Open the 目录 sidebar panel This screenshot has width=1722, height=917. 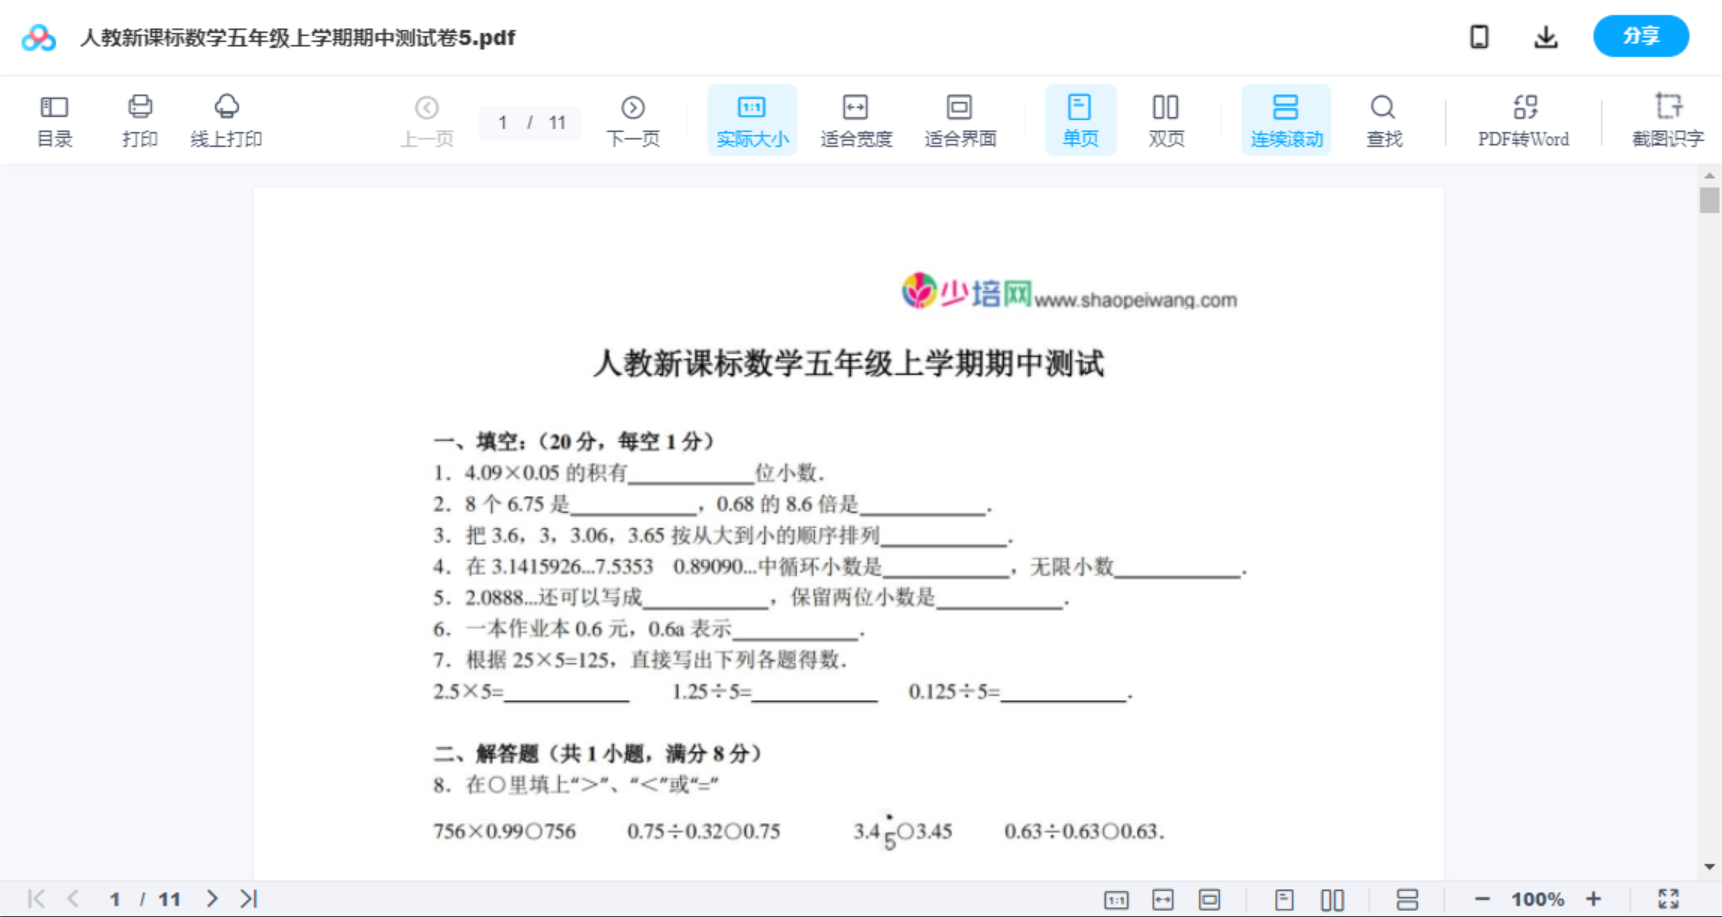pyautogui.click(x=54, y=120)
